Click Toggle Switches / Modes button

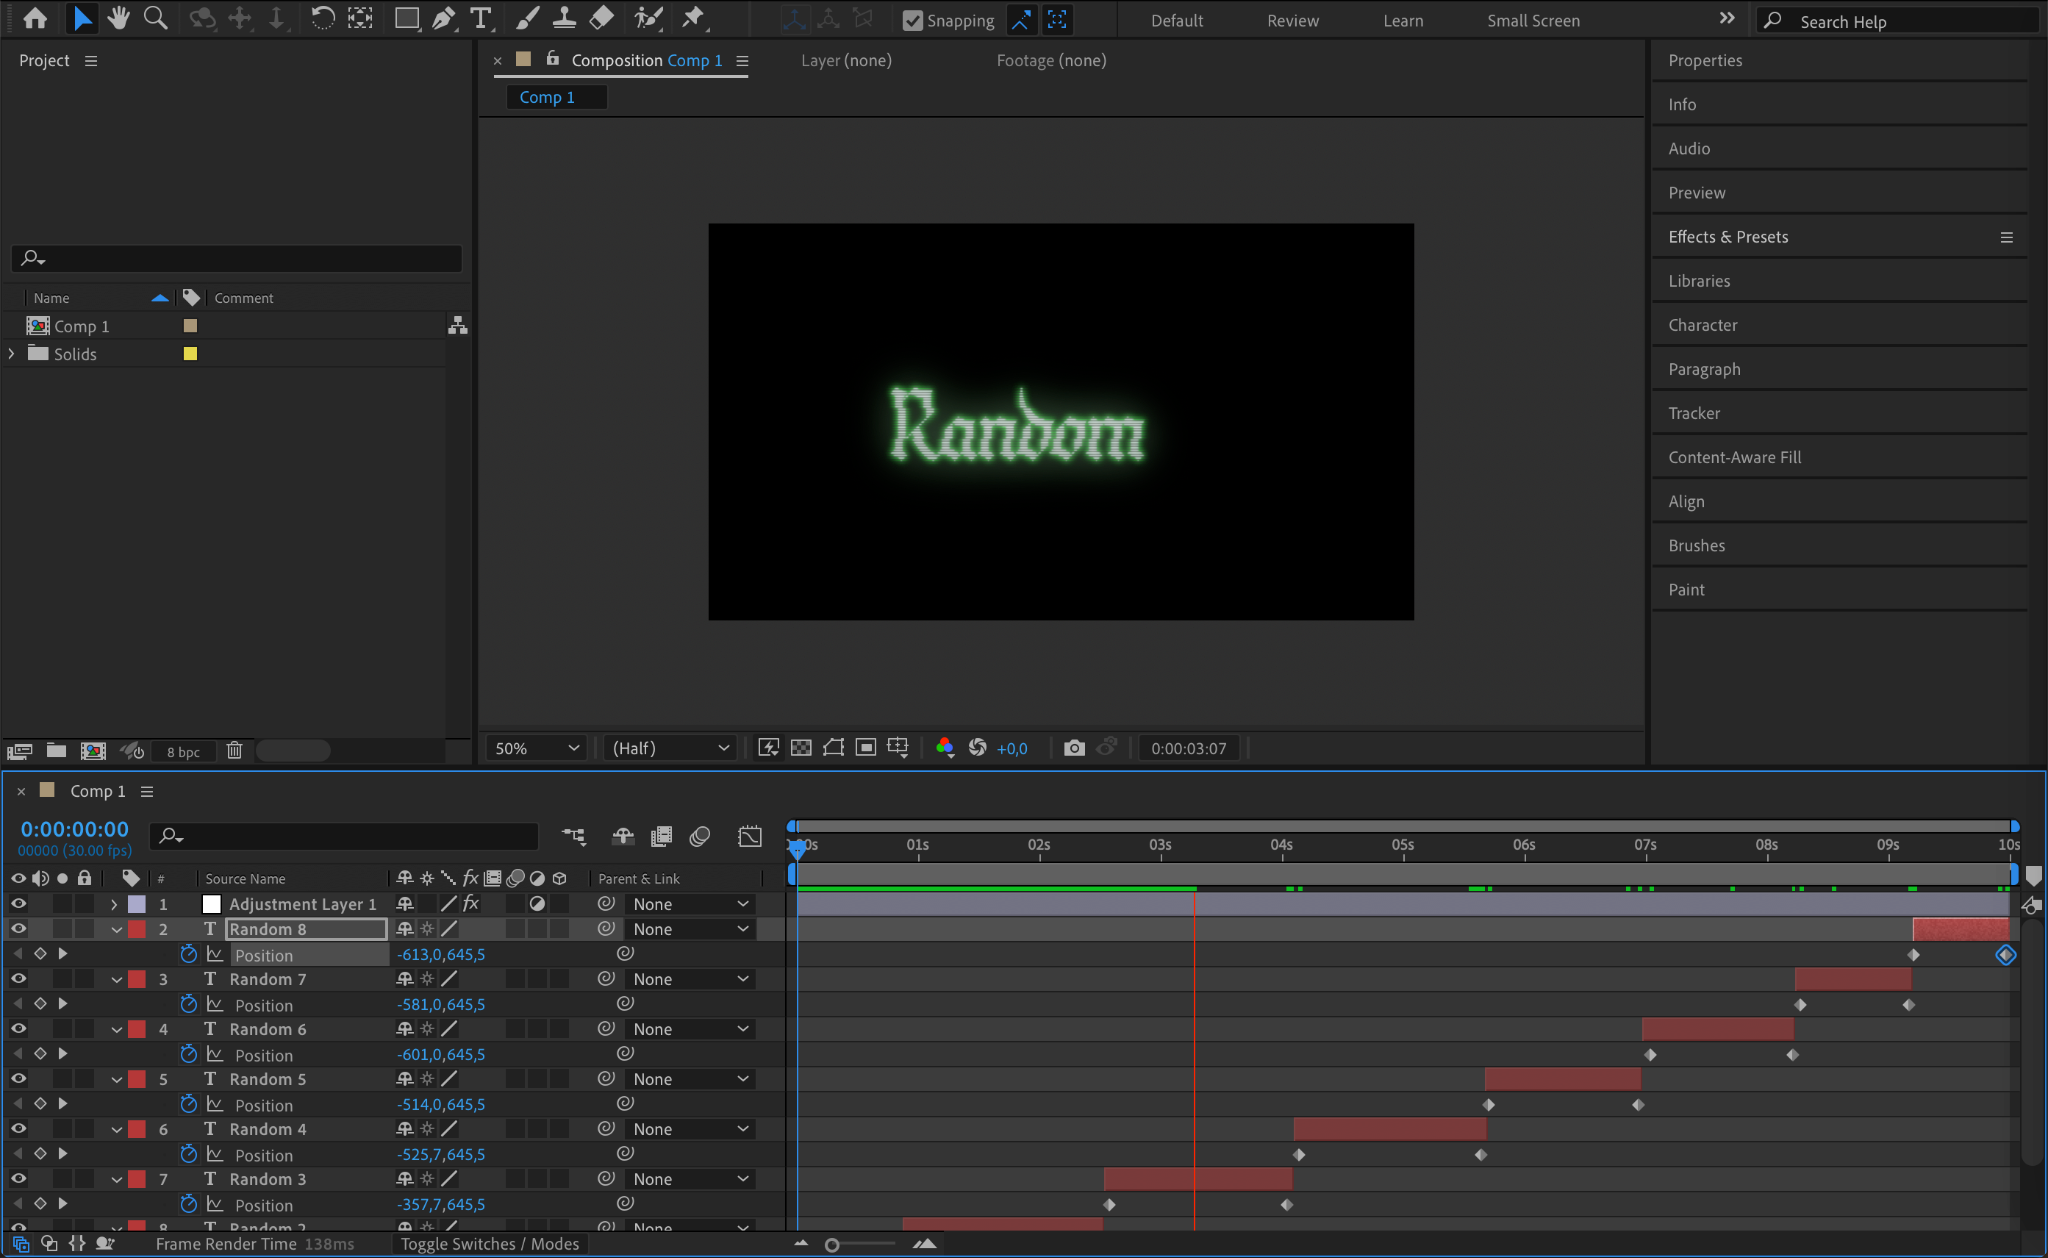490,1244
